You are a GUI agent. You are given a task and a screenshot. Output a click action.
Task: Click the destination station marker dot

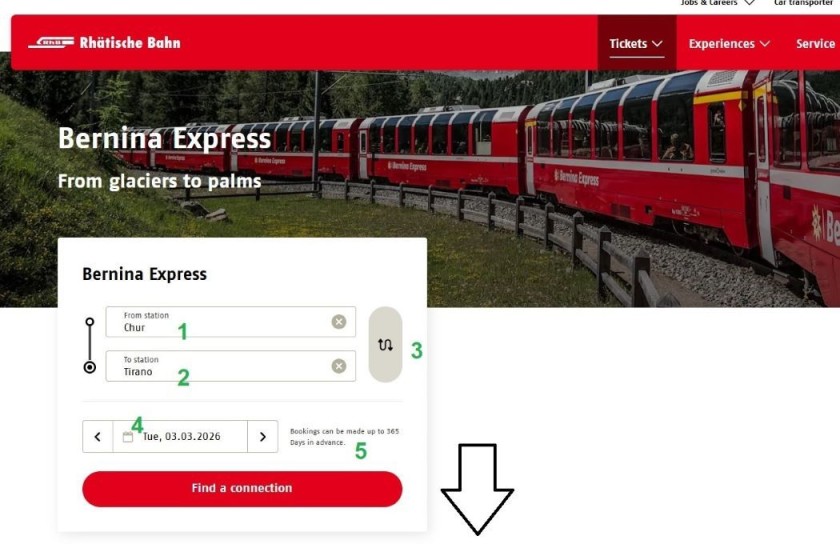coord(90,367)
